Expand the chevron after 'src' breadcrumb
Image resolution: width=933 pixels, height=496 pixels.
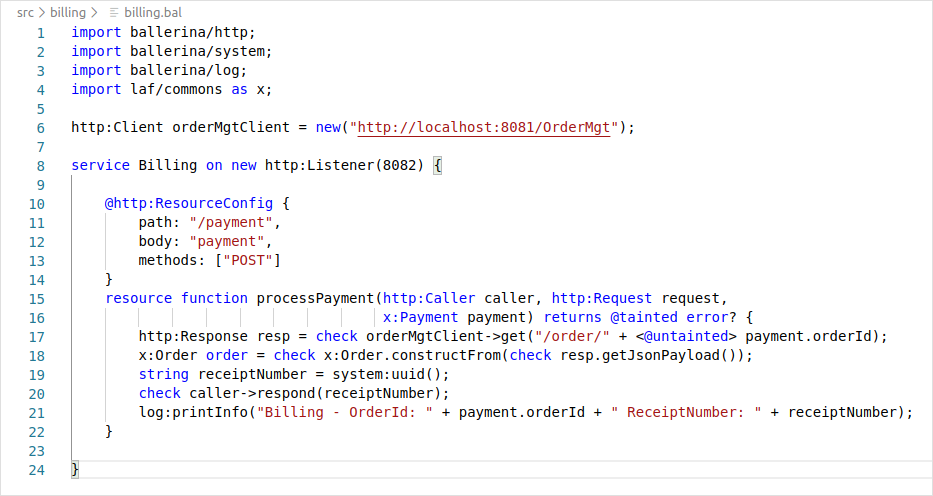click(x=42, y=12)
